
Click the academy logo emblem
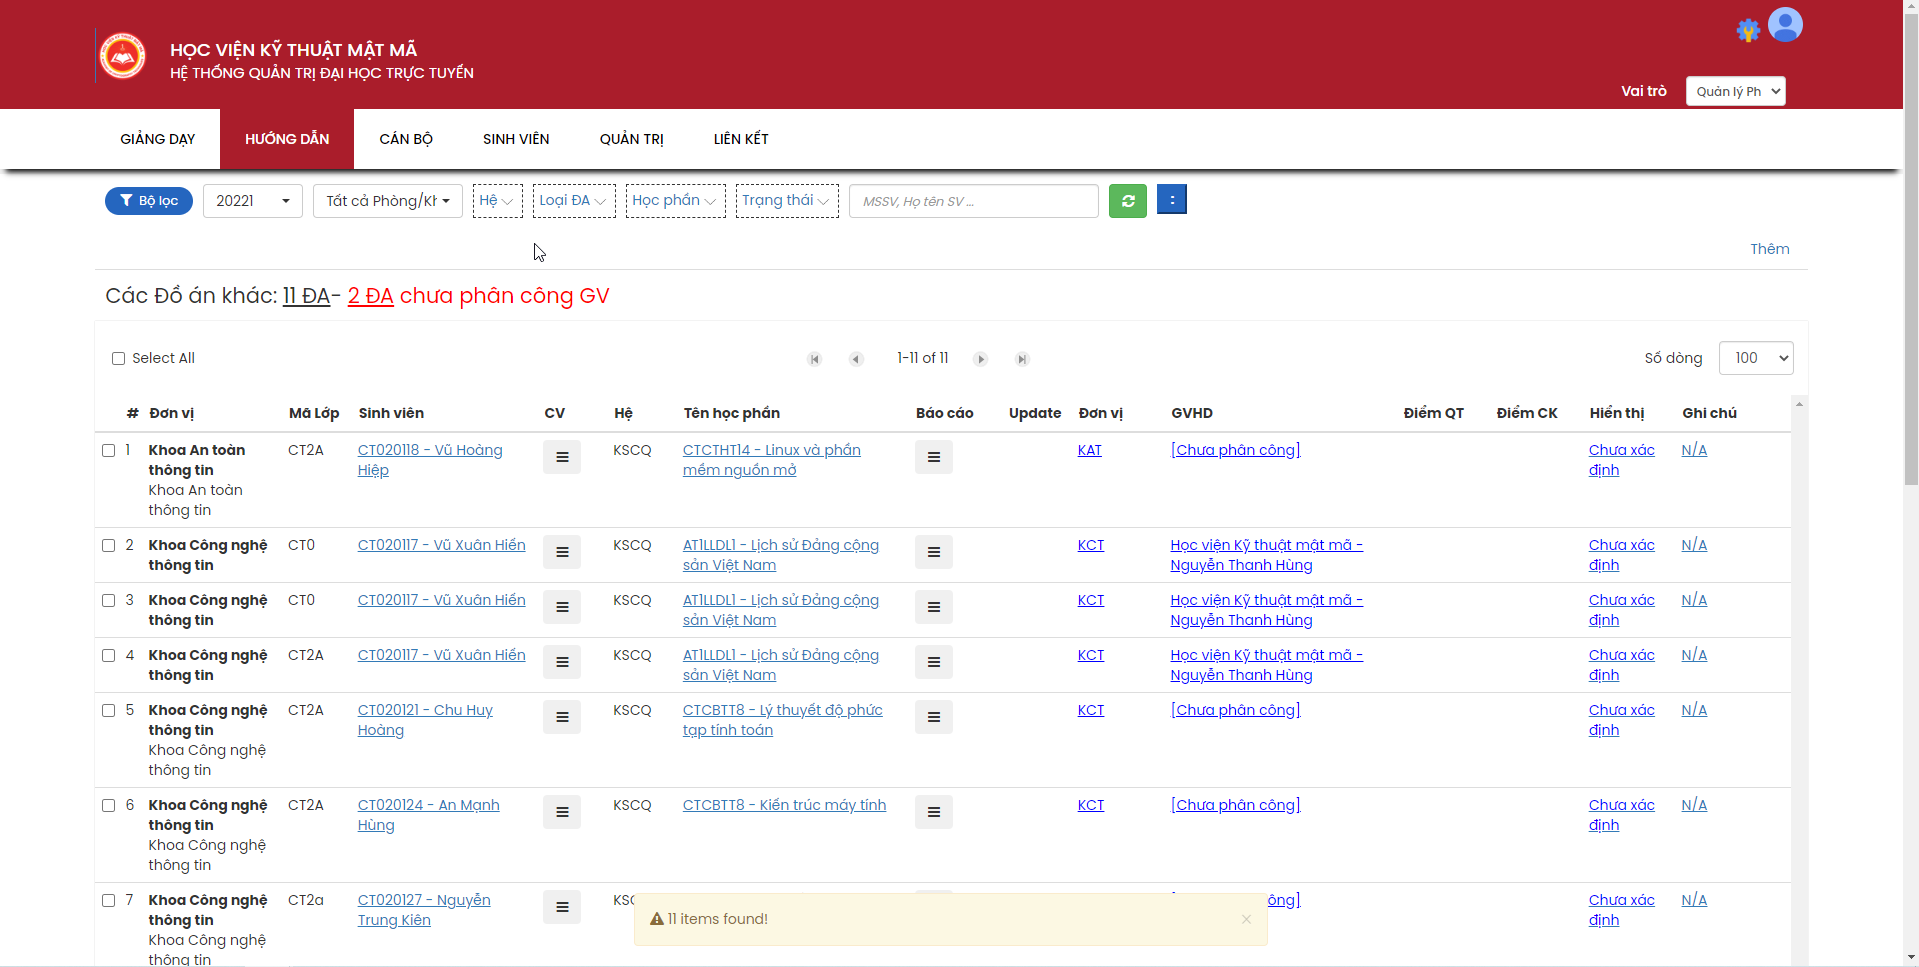point(123,56)
